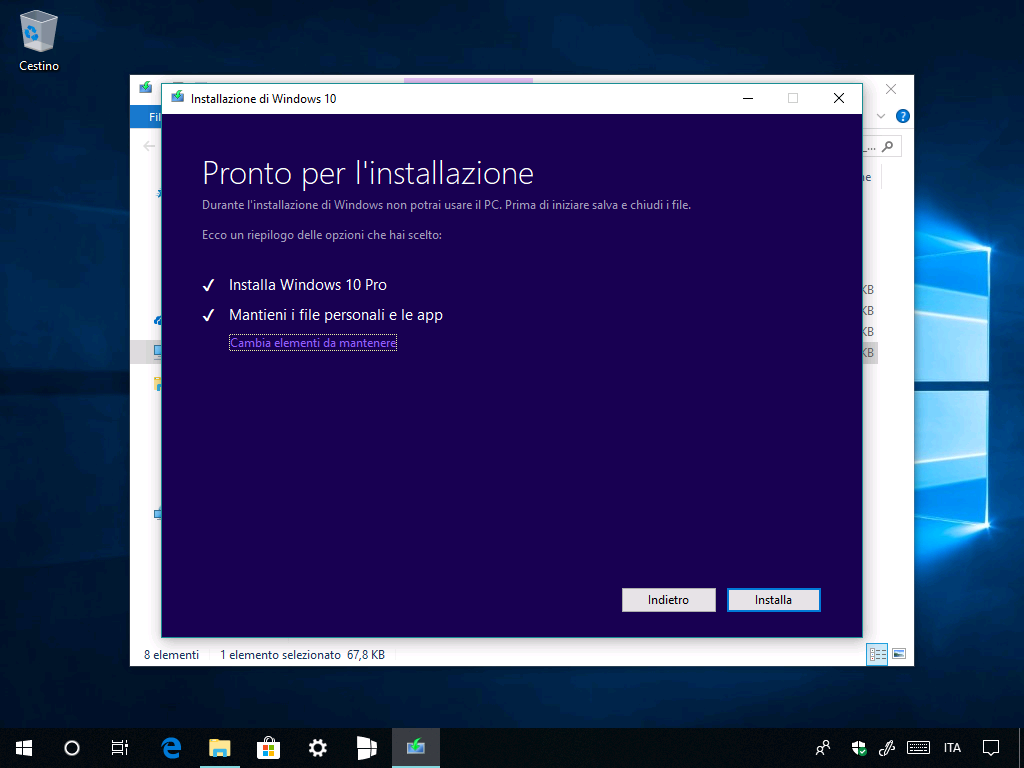Close the File Explorer window behind
Image resolution: width=1024 pixels, height=768 pixels.
891,89
